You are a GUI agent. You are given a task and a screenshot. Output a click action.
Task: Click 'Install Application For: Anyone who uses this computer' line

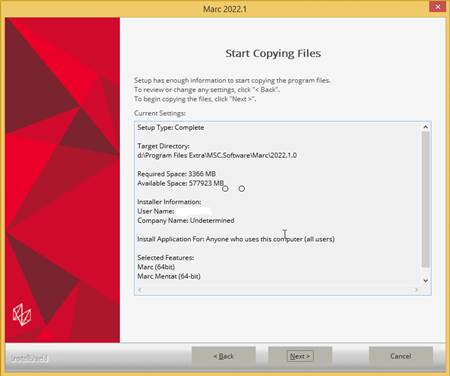tap(236, 239)
